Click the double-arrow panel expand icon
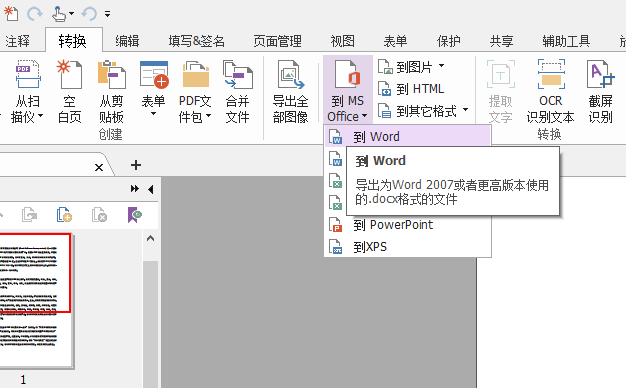626x388 pixels. 135,189
